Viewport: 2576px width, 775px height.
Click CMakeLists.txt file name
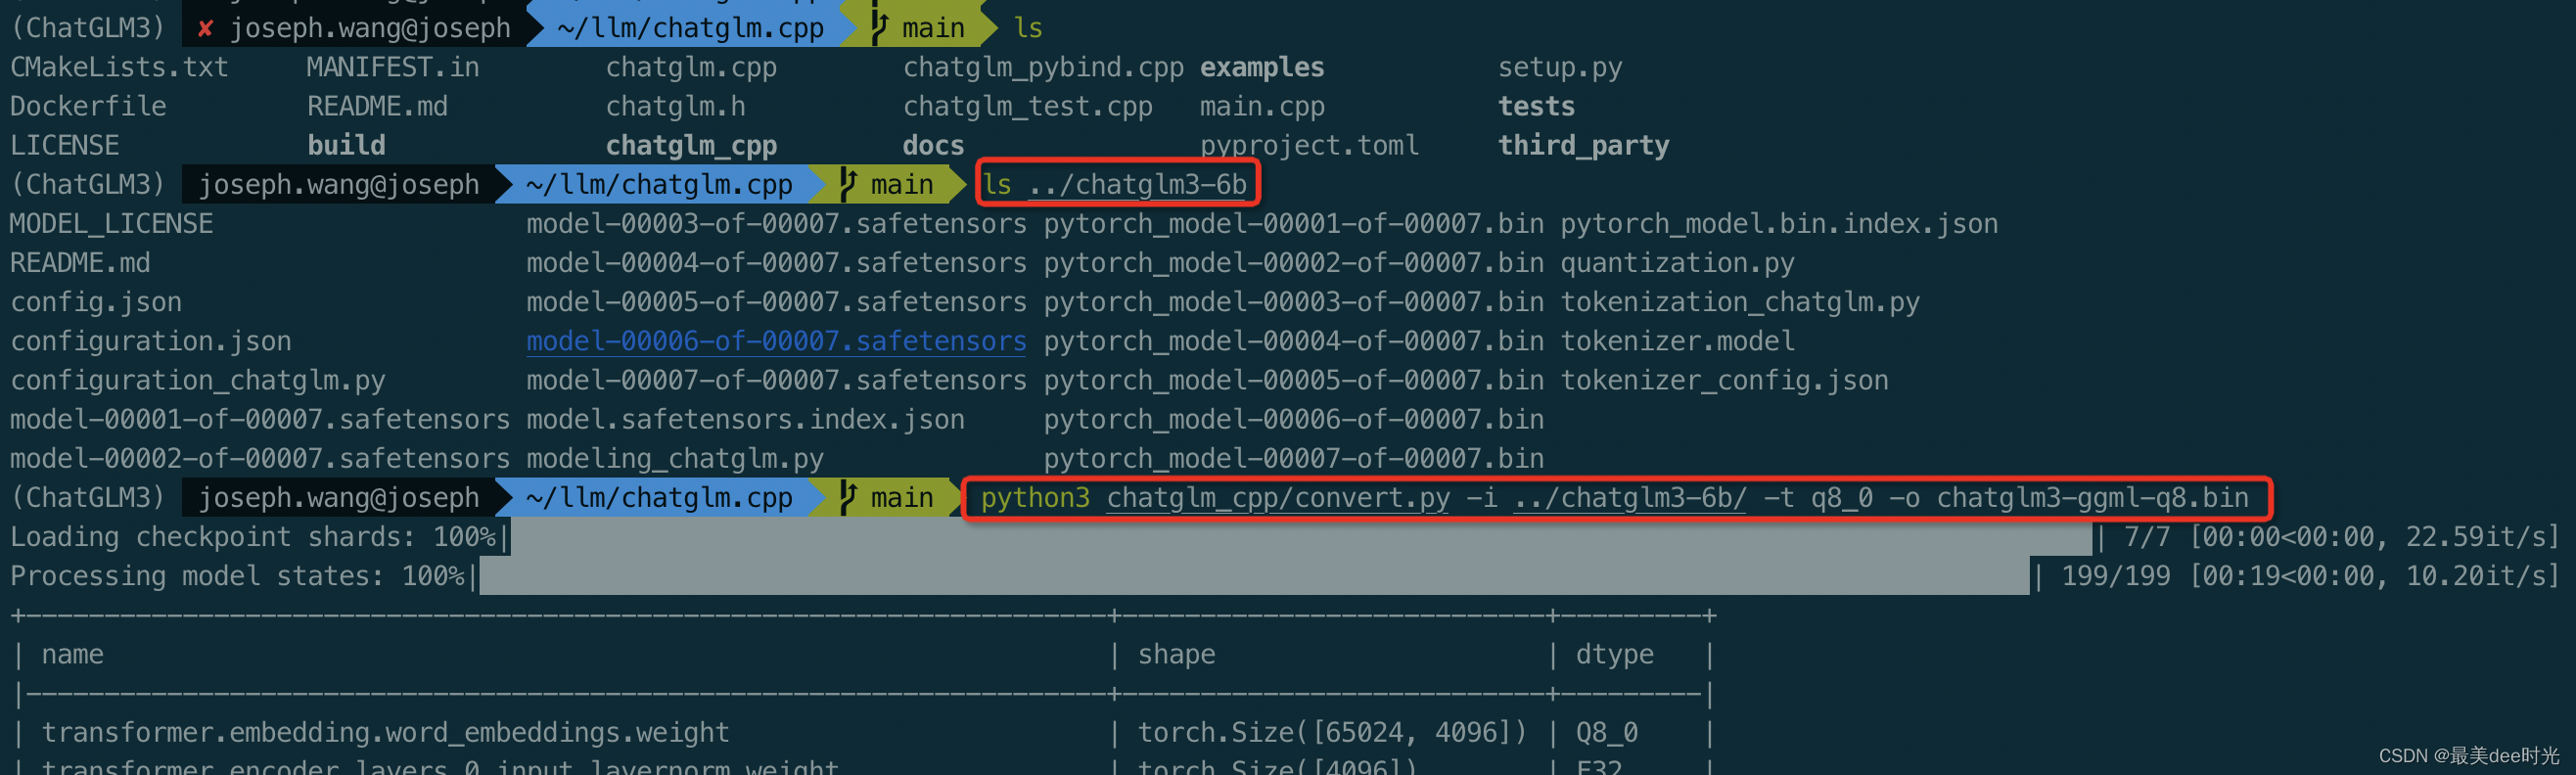point(119,67)
